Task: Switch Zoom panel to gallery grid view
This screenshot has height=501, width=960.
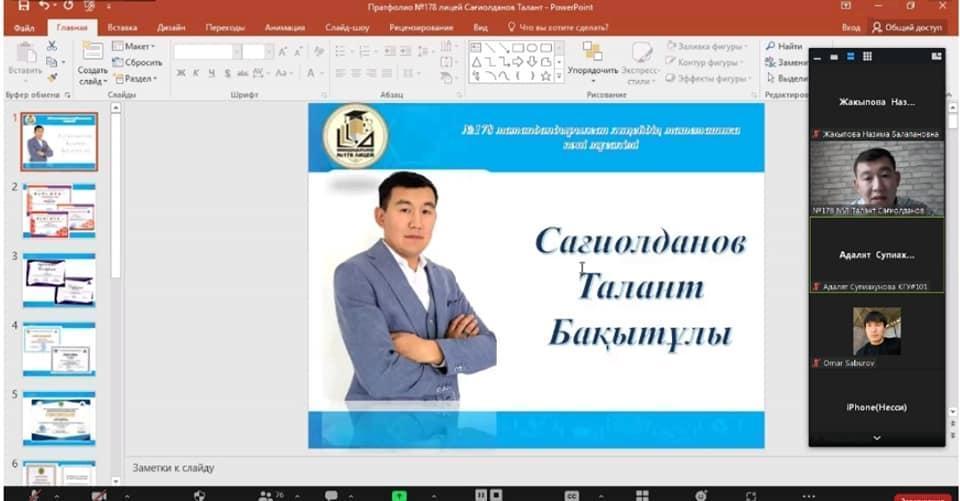Action: click(867, 57)
